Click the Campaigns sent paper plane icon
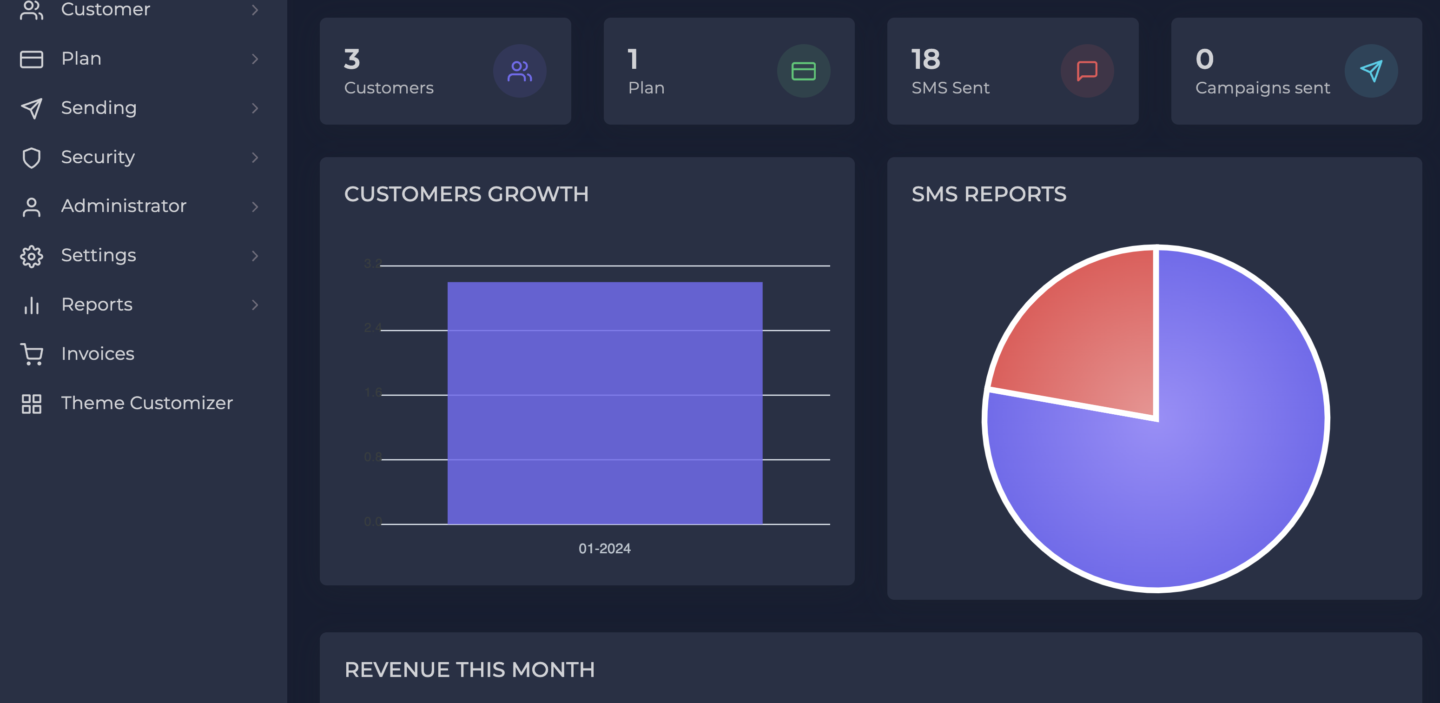 1371,71
